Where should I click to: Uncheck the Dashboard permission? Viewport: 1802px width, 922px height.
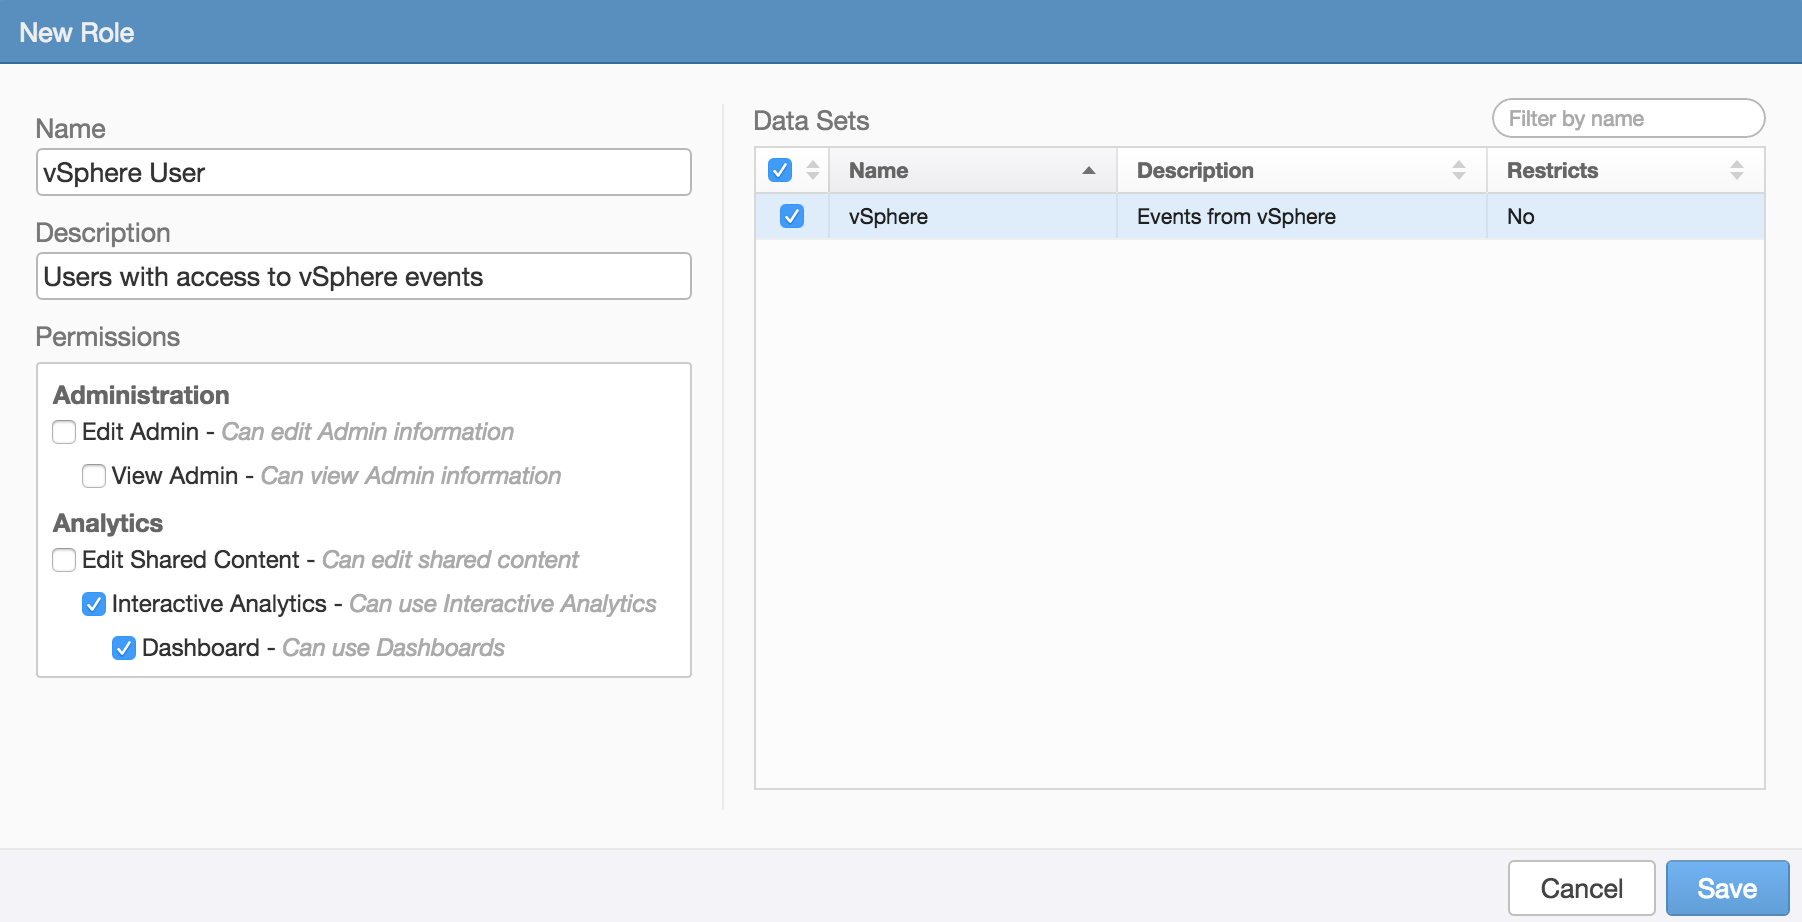coord(124,648)
